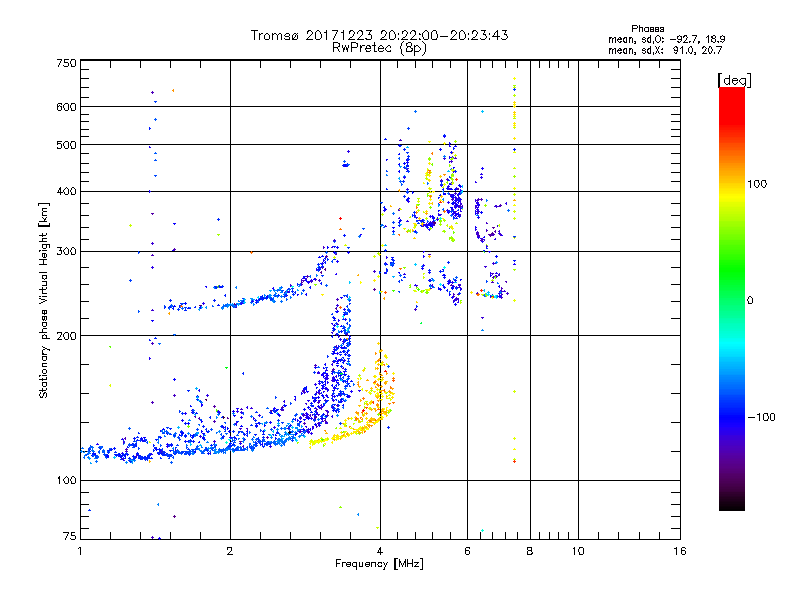Viewport: 800px width, 600px height.
Task: Click the colorbar at the 0 degree green band
Action: click(732, 300)
